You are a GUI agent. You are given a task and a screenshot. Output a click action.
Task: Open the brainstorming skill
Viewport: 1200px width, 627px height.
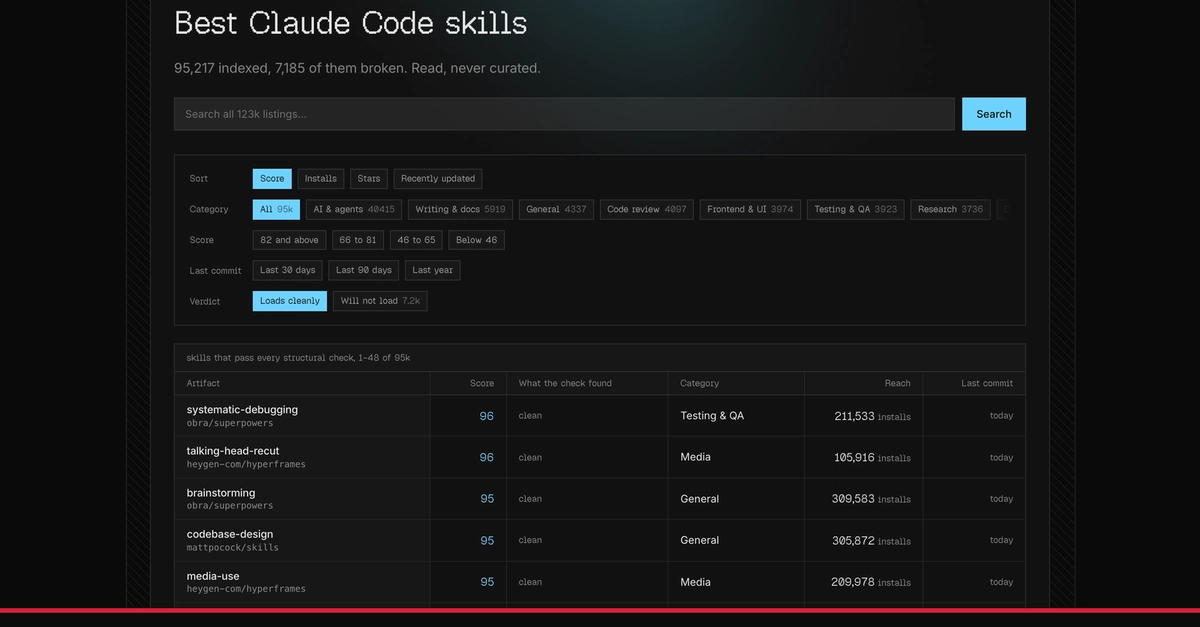221,493
